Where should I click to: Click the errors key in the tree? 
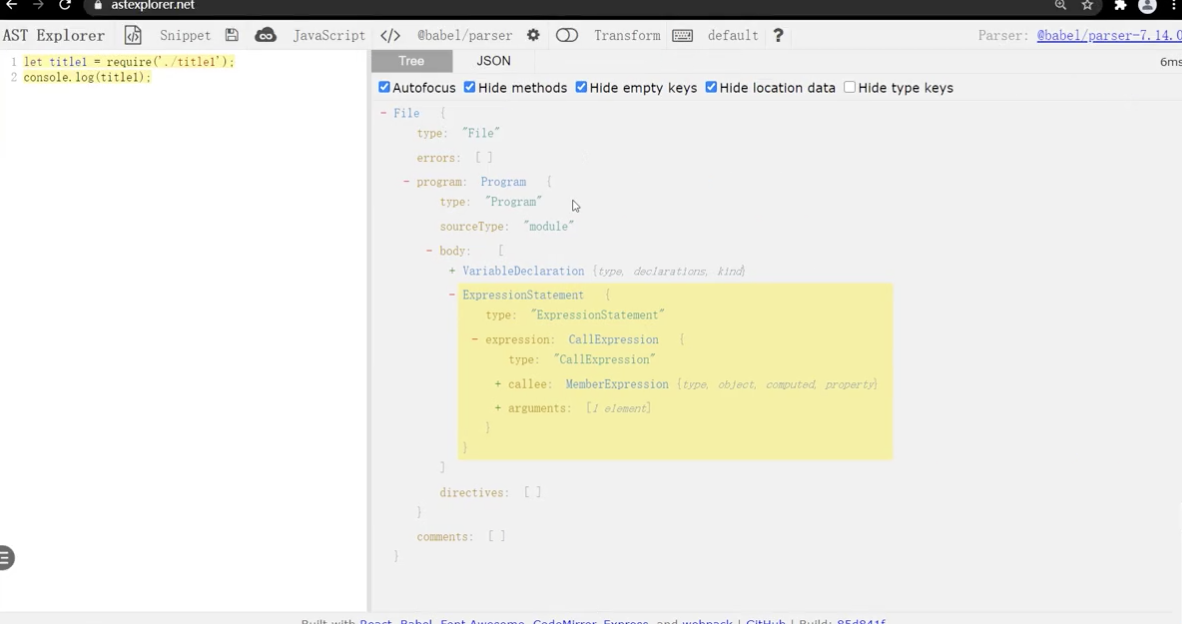(x=438, y=158)
